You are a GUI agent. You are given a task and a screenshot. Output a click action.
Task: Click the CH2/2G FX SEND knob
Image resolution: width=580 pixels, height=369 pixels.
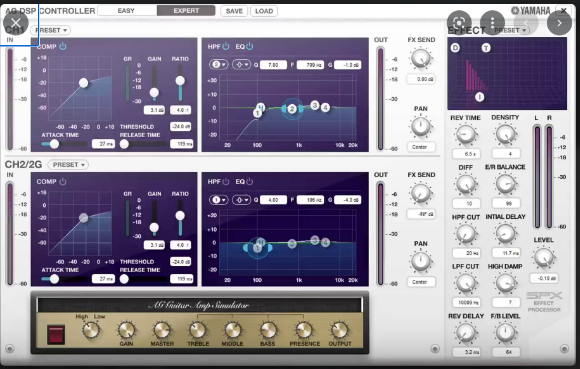point(421,193)
